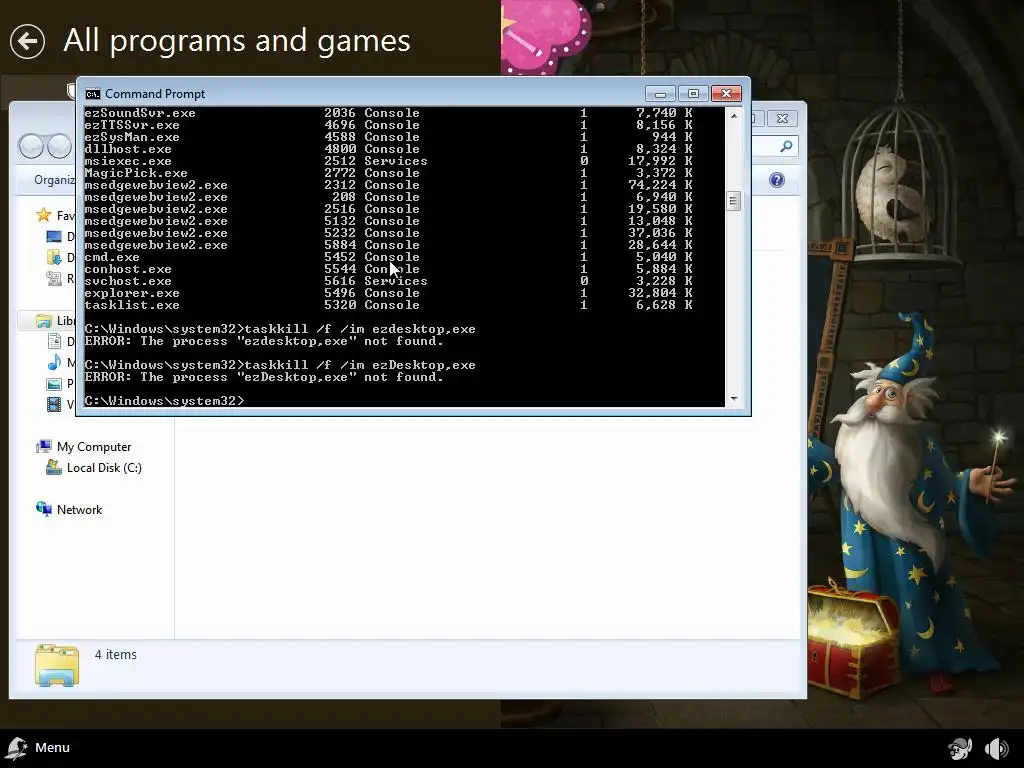The image size is (1024, 768).
Task: Click the ezTTSSvr.exe process row
Action: tap(388, 125)
